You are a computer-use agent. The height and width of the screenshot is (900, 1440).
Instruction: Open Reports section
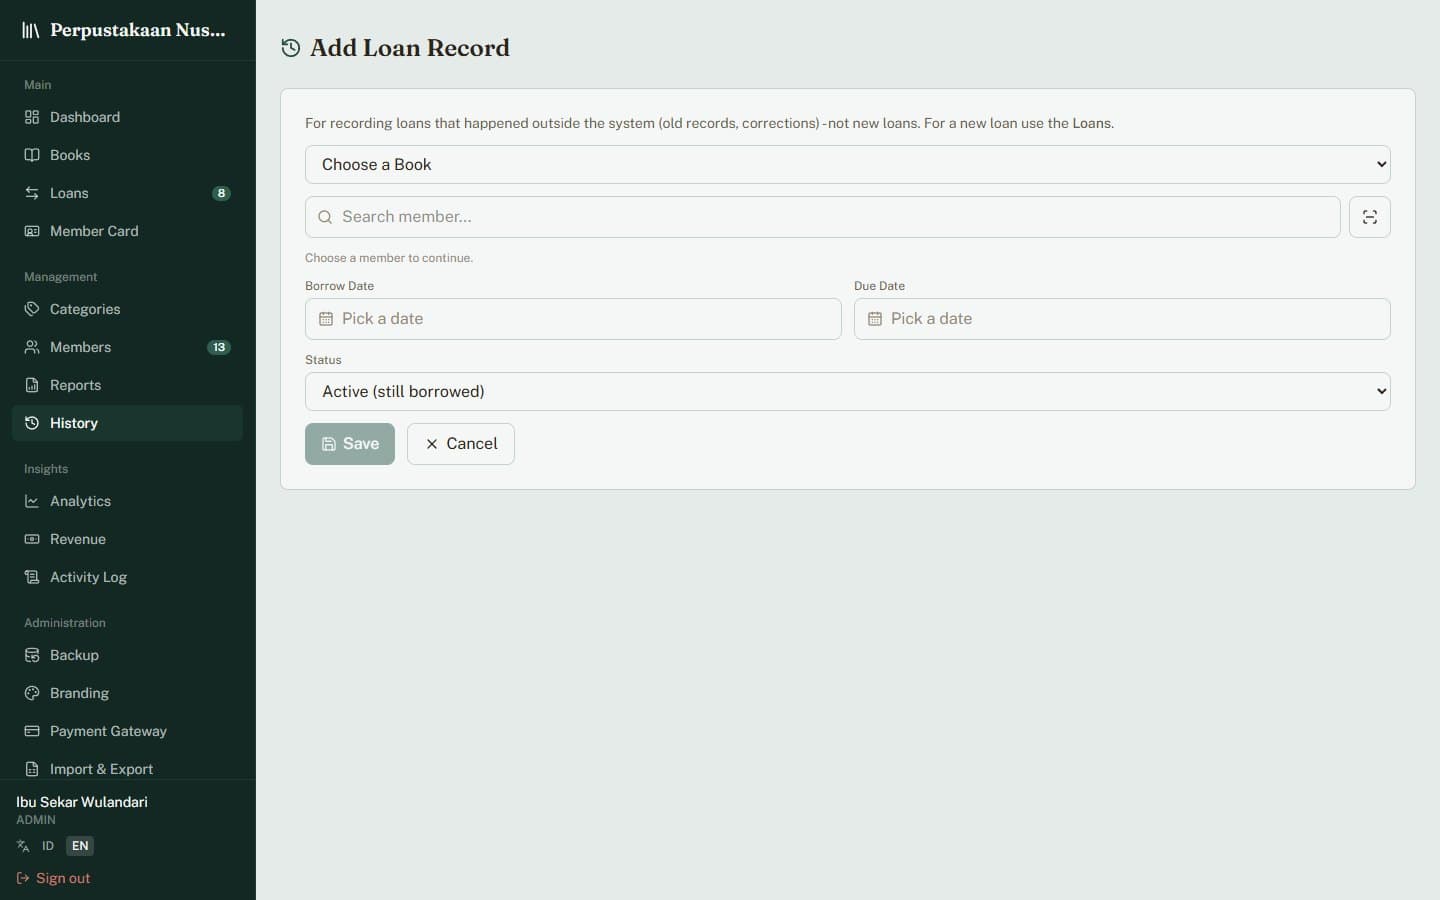tap(127, 385)
